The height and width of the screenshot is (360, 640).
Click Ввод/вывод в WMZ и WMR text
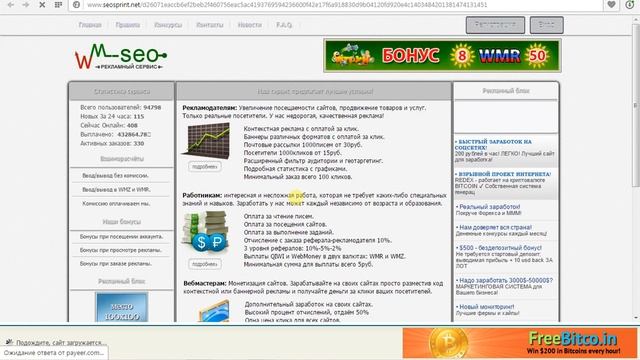pos(116,189)
